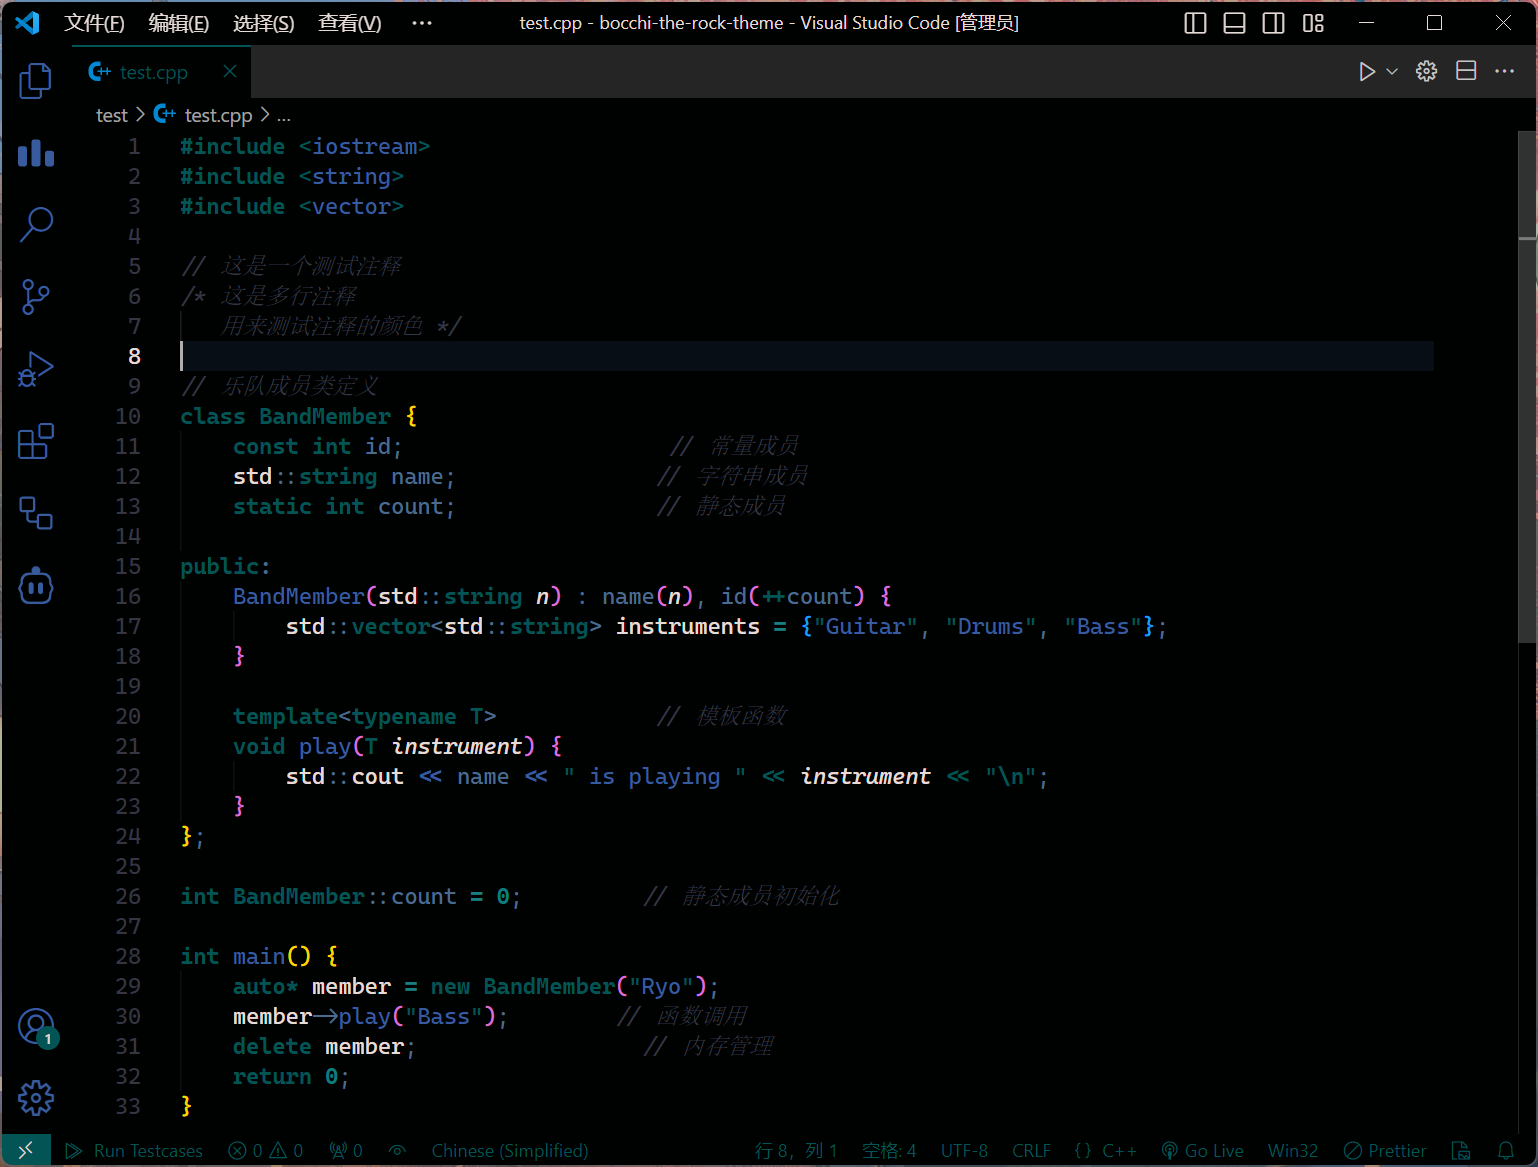1538x1167 pixels.
Task: Expand the hidden menus ellipsis in the title bar
Action: (x=422, y=23)
